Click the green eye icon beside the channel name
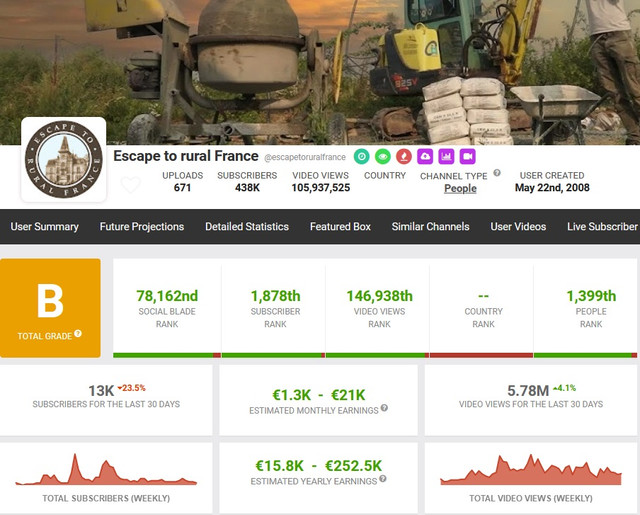The height and width of the screenshot is (515, 640). [383, 156]
